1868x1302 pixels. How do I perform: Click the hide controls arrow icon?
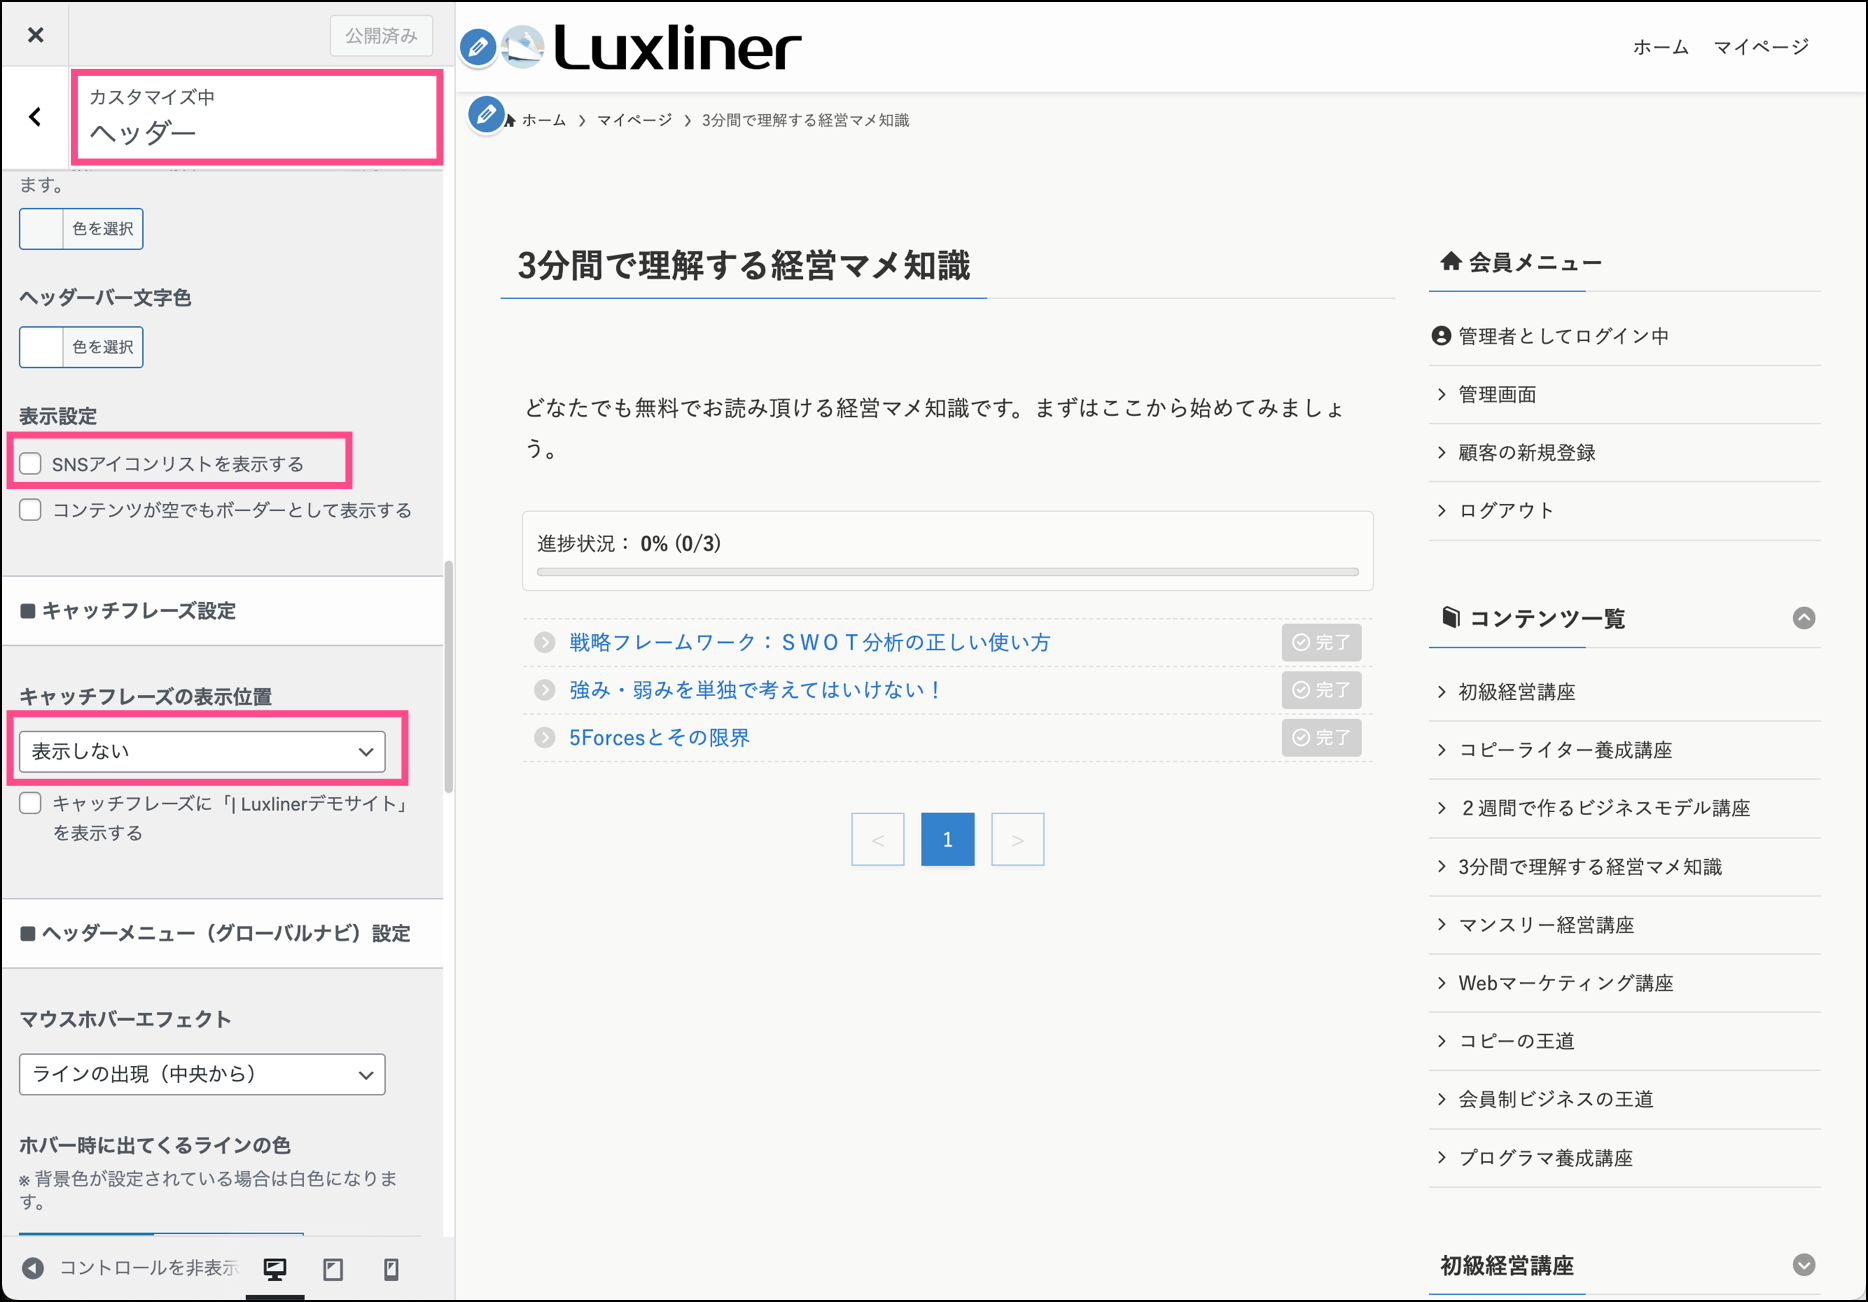tap(33, 1268)
